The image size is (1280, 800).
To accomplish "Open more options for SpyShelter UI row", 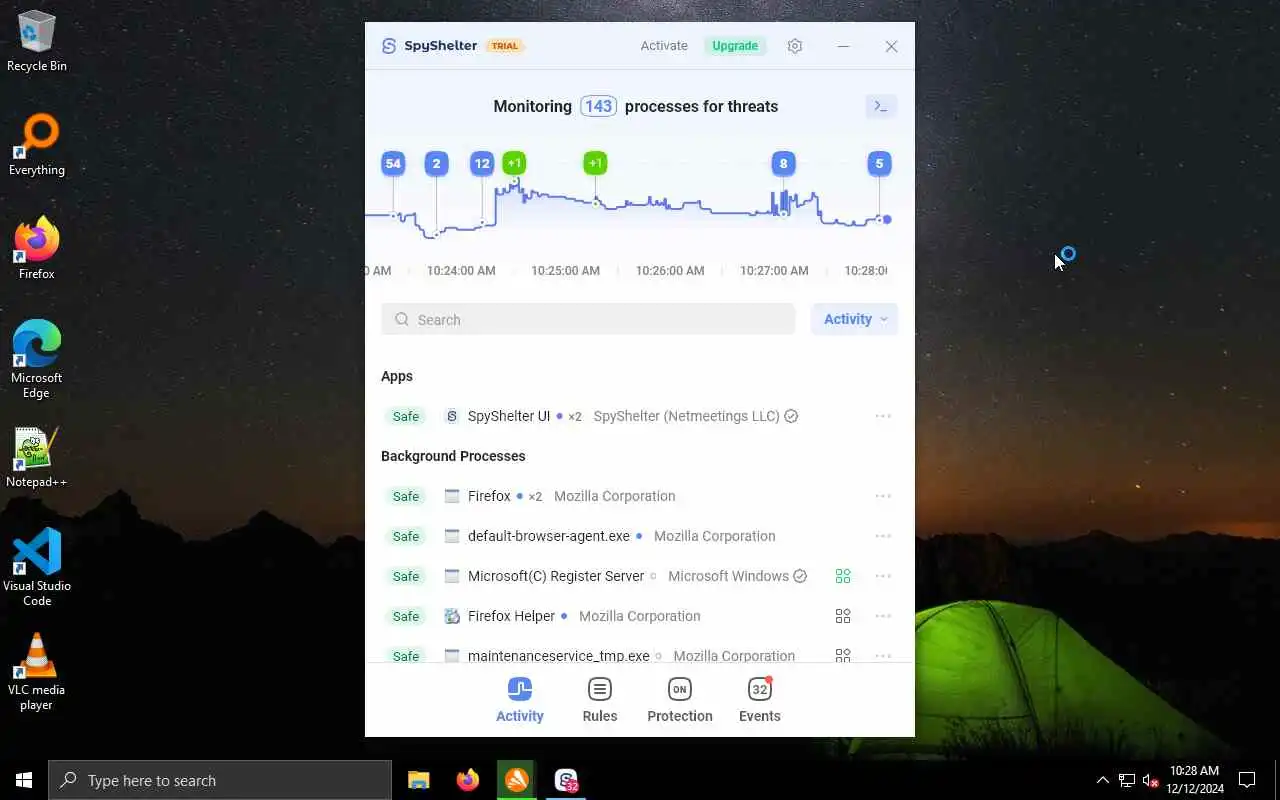I will point(883,416).
